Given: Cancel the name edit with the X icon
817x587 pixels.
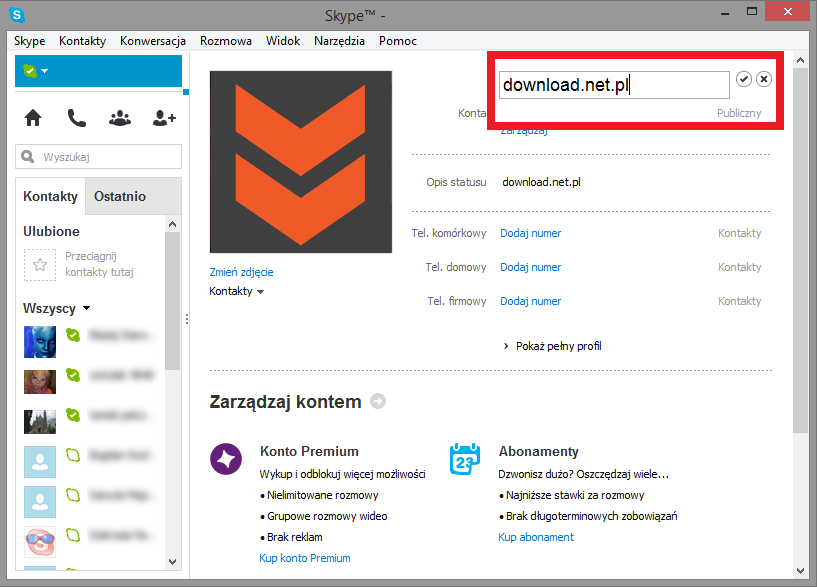Looking at the screenshot, I should (764, 79).
